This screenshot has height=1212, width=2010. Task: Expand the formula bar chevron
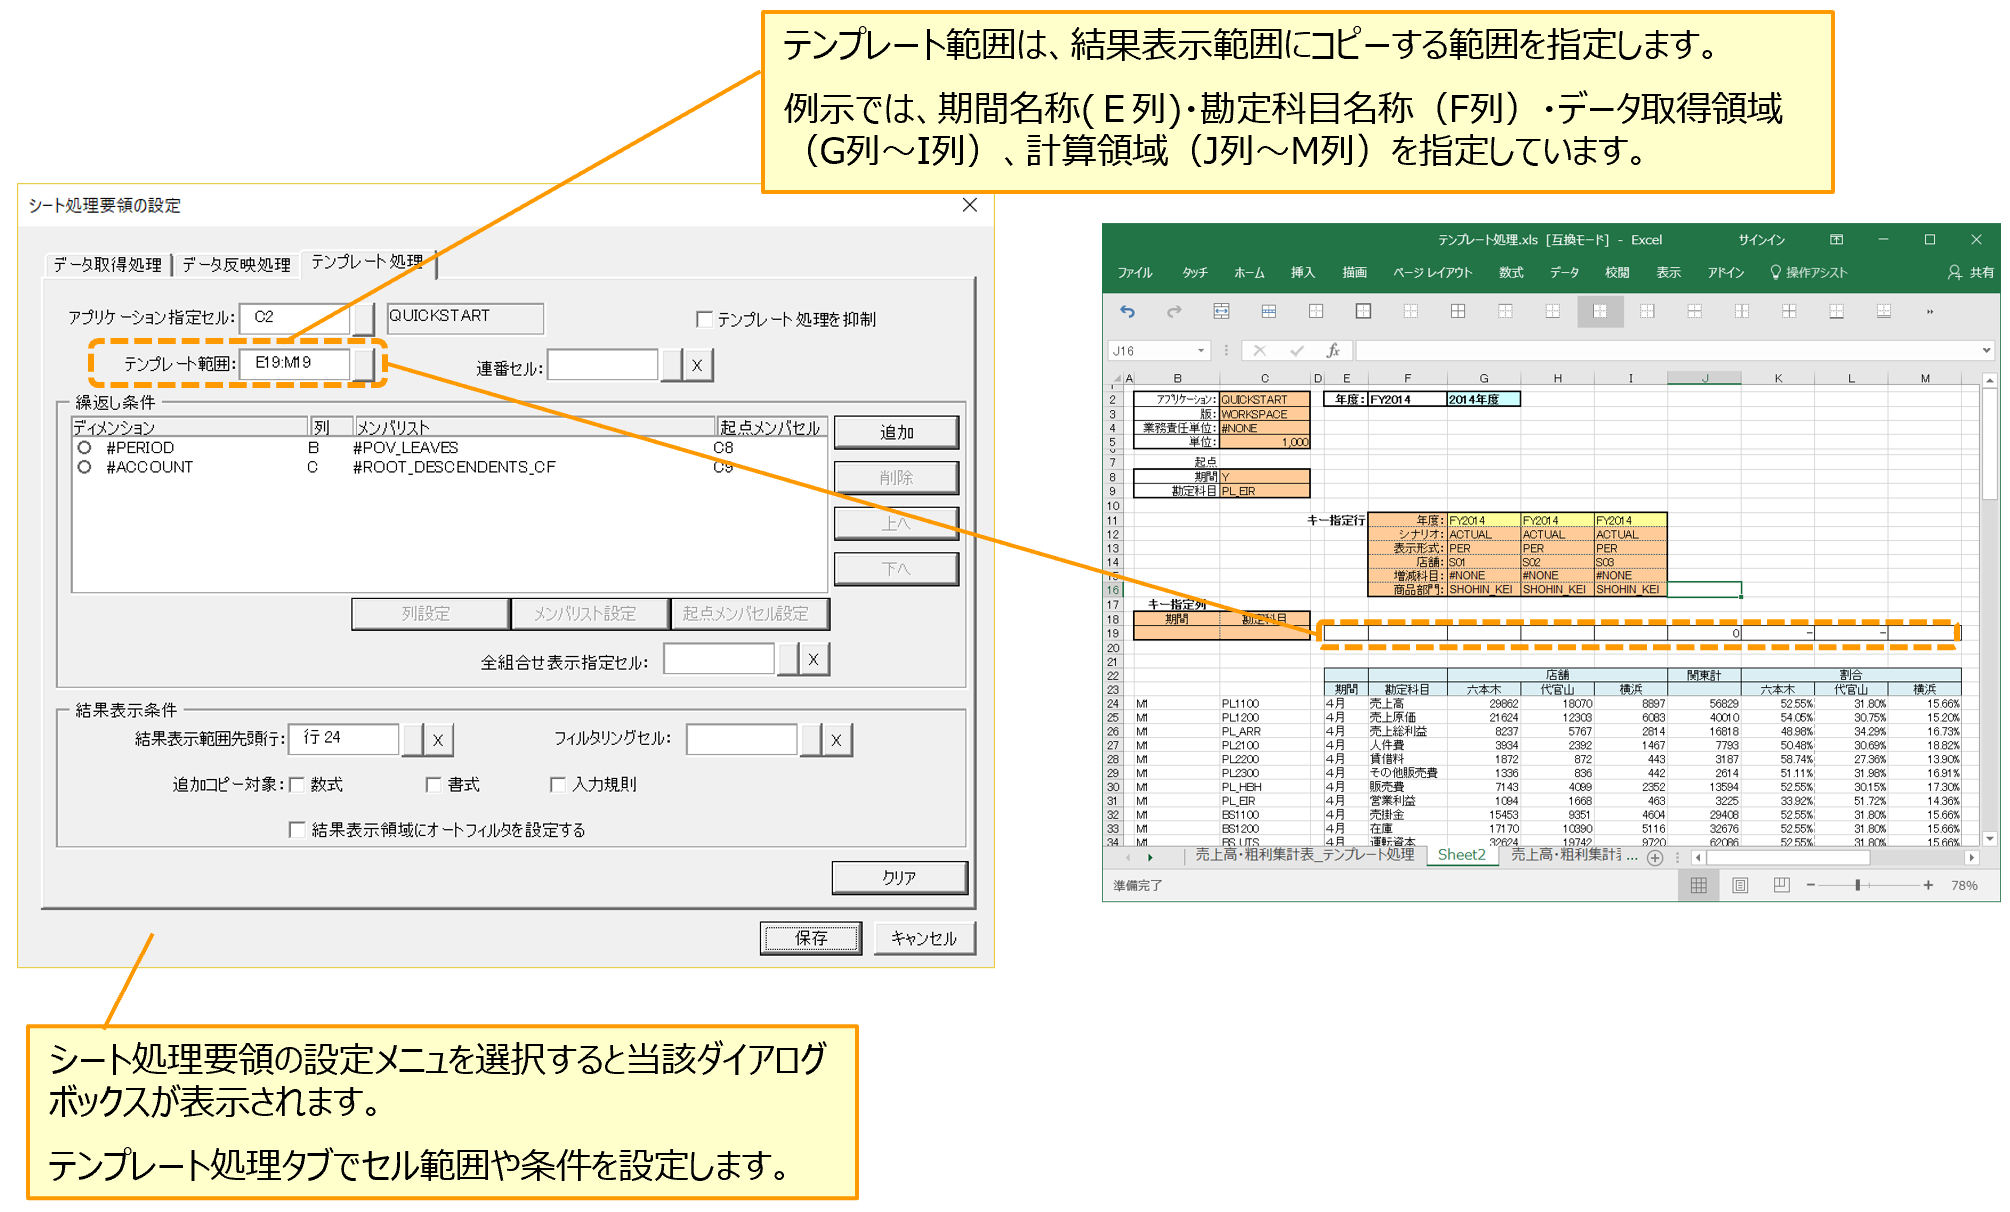1986,351
